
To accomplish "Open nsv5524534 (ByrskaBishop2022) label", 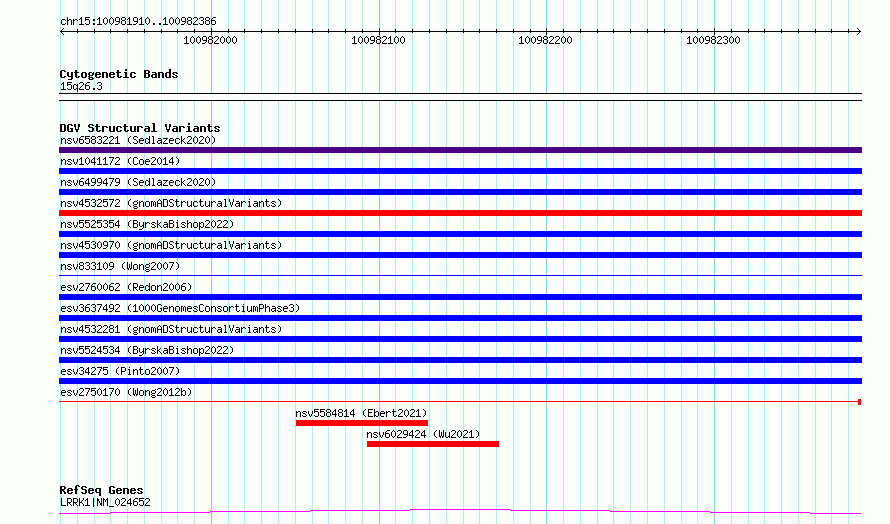I will coord(147,350).
